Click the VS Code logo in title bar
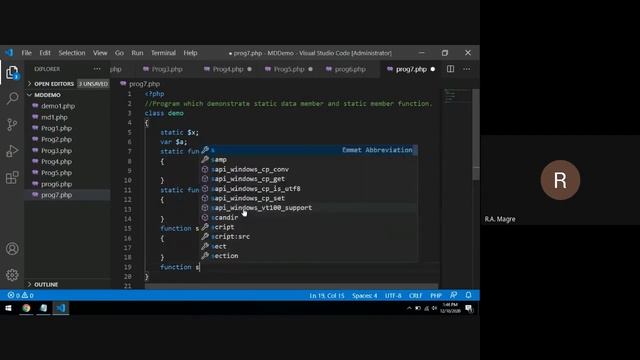The height and width of the screenshot is (360, 640). tap(9, 53)
